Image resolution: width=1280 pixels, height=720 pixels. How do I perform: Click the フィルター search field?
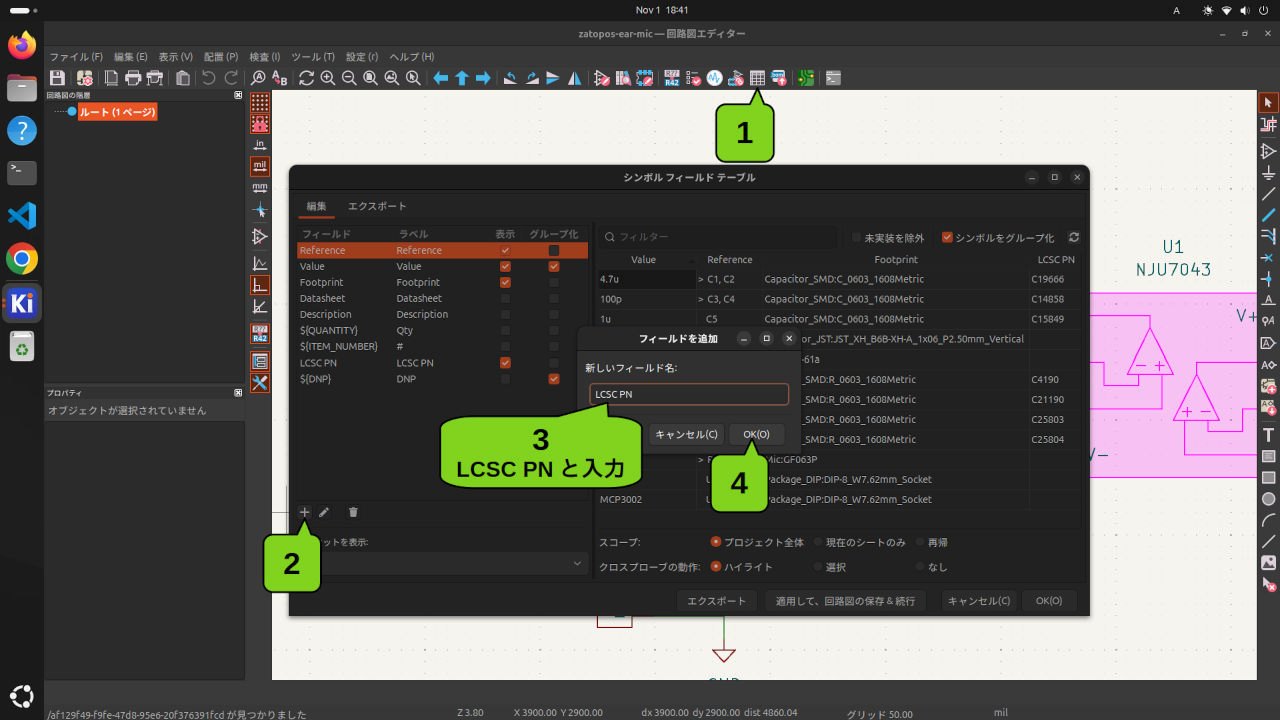click(718, 237)
